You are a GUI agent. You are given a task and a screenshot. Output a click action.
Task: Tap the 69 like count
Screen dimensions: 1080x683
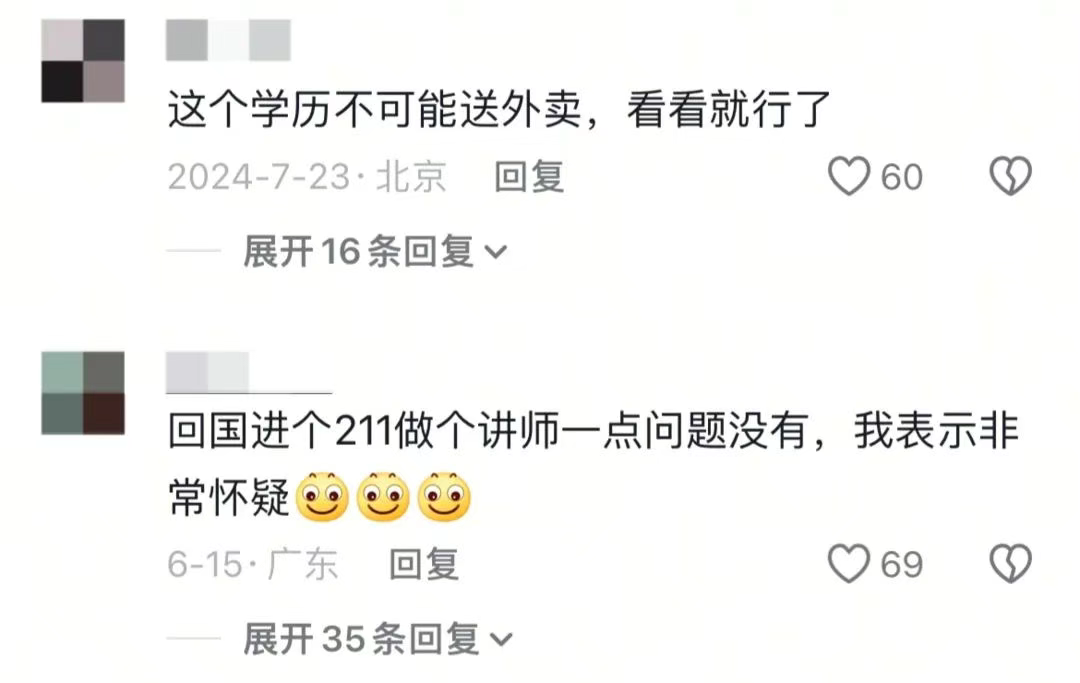902,565
